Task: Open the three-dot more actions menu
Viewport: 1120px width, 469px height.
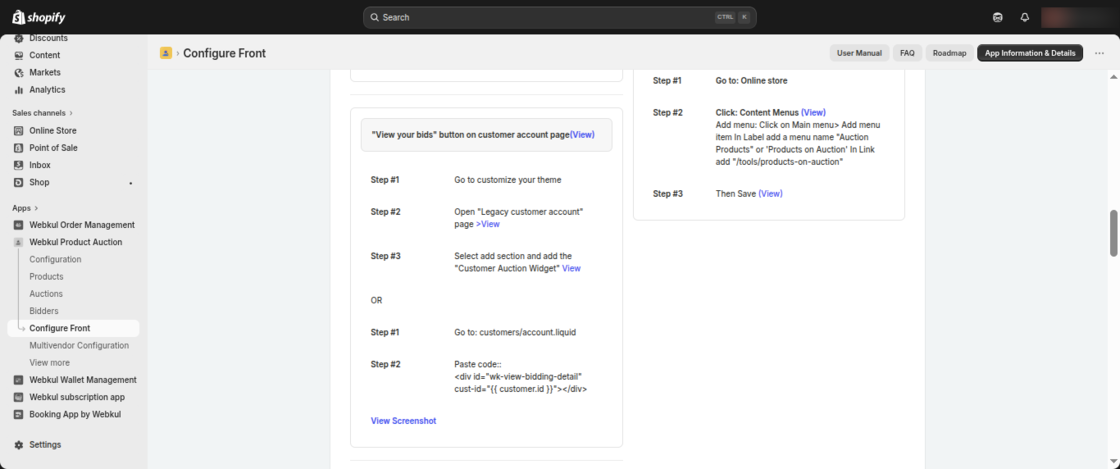Action: point(1099,53)
